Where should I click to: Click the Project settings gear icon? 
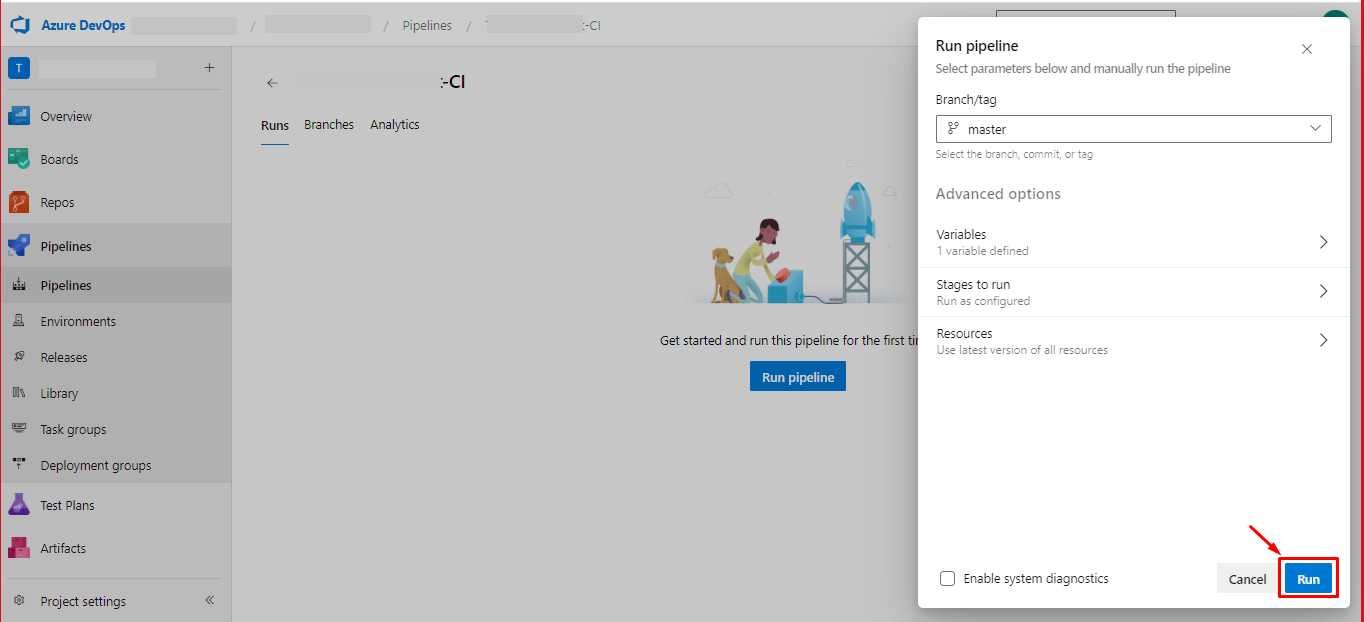coord(19,601)
